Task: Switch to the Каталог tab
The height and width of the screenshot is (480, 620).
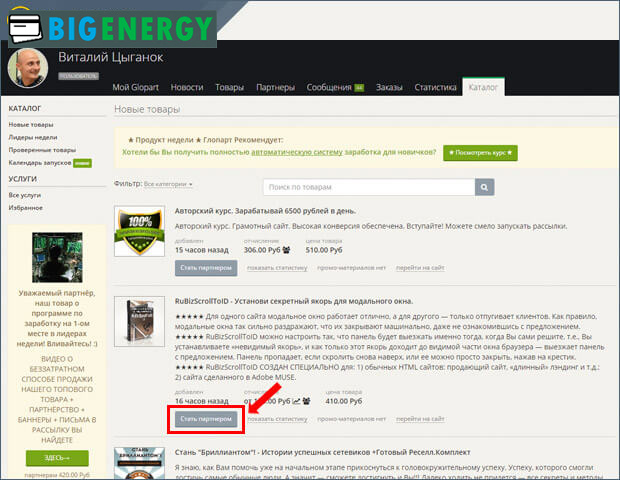Action: tap(484, 88)
